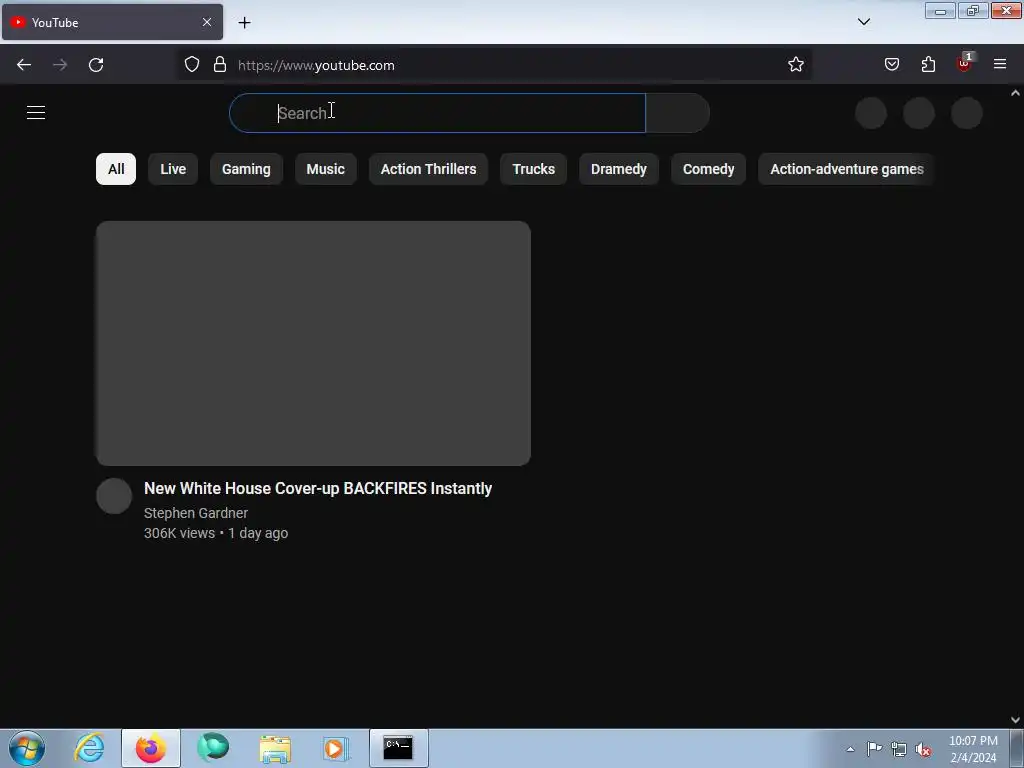Select the YouTube browser tab
The height and width of the screenshot is (768, 1024).
112,22
